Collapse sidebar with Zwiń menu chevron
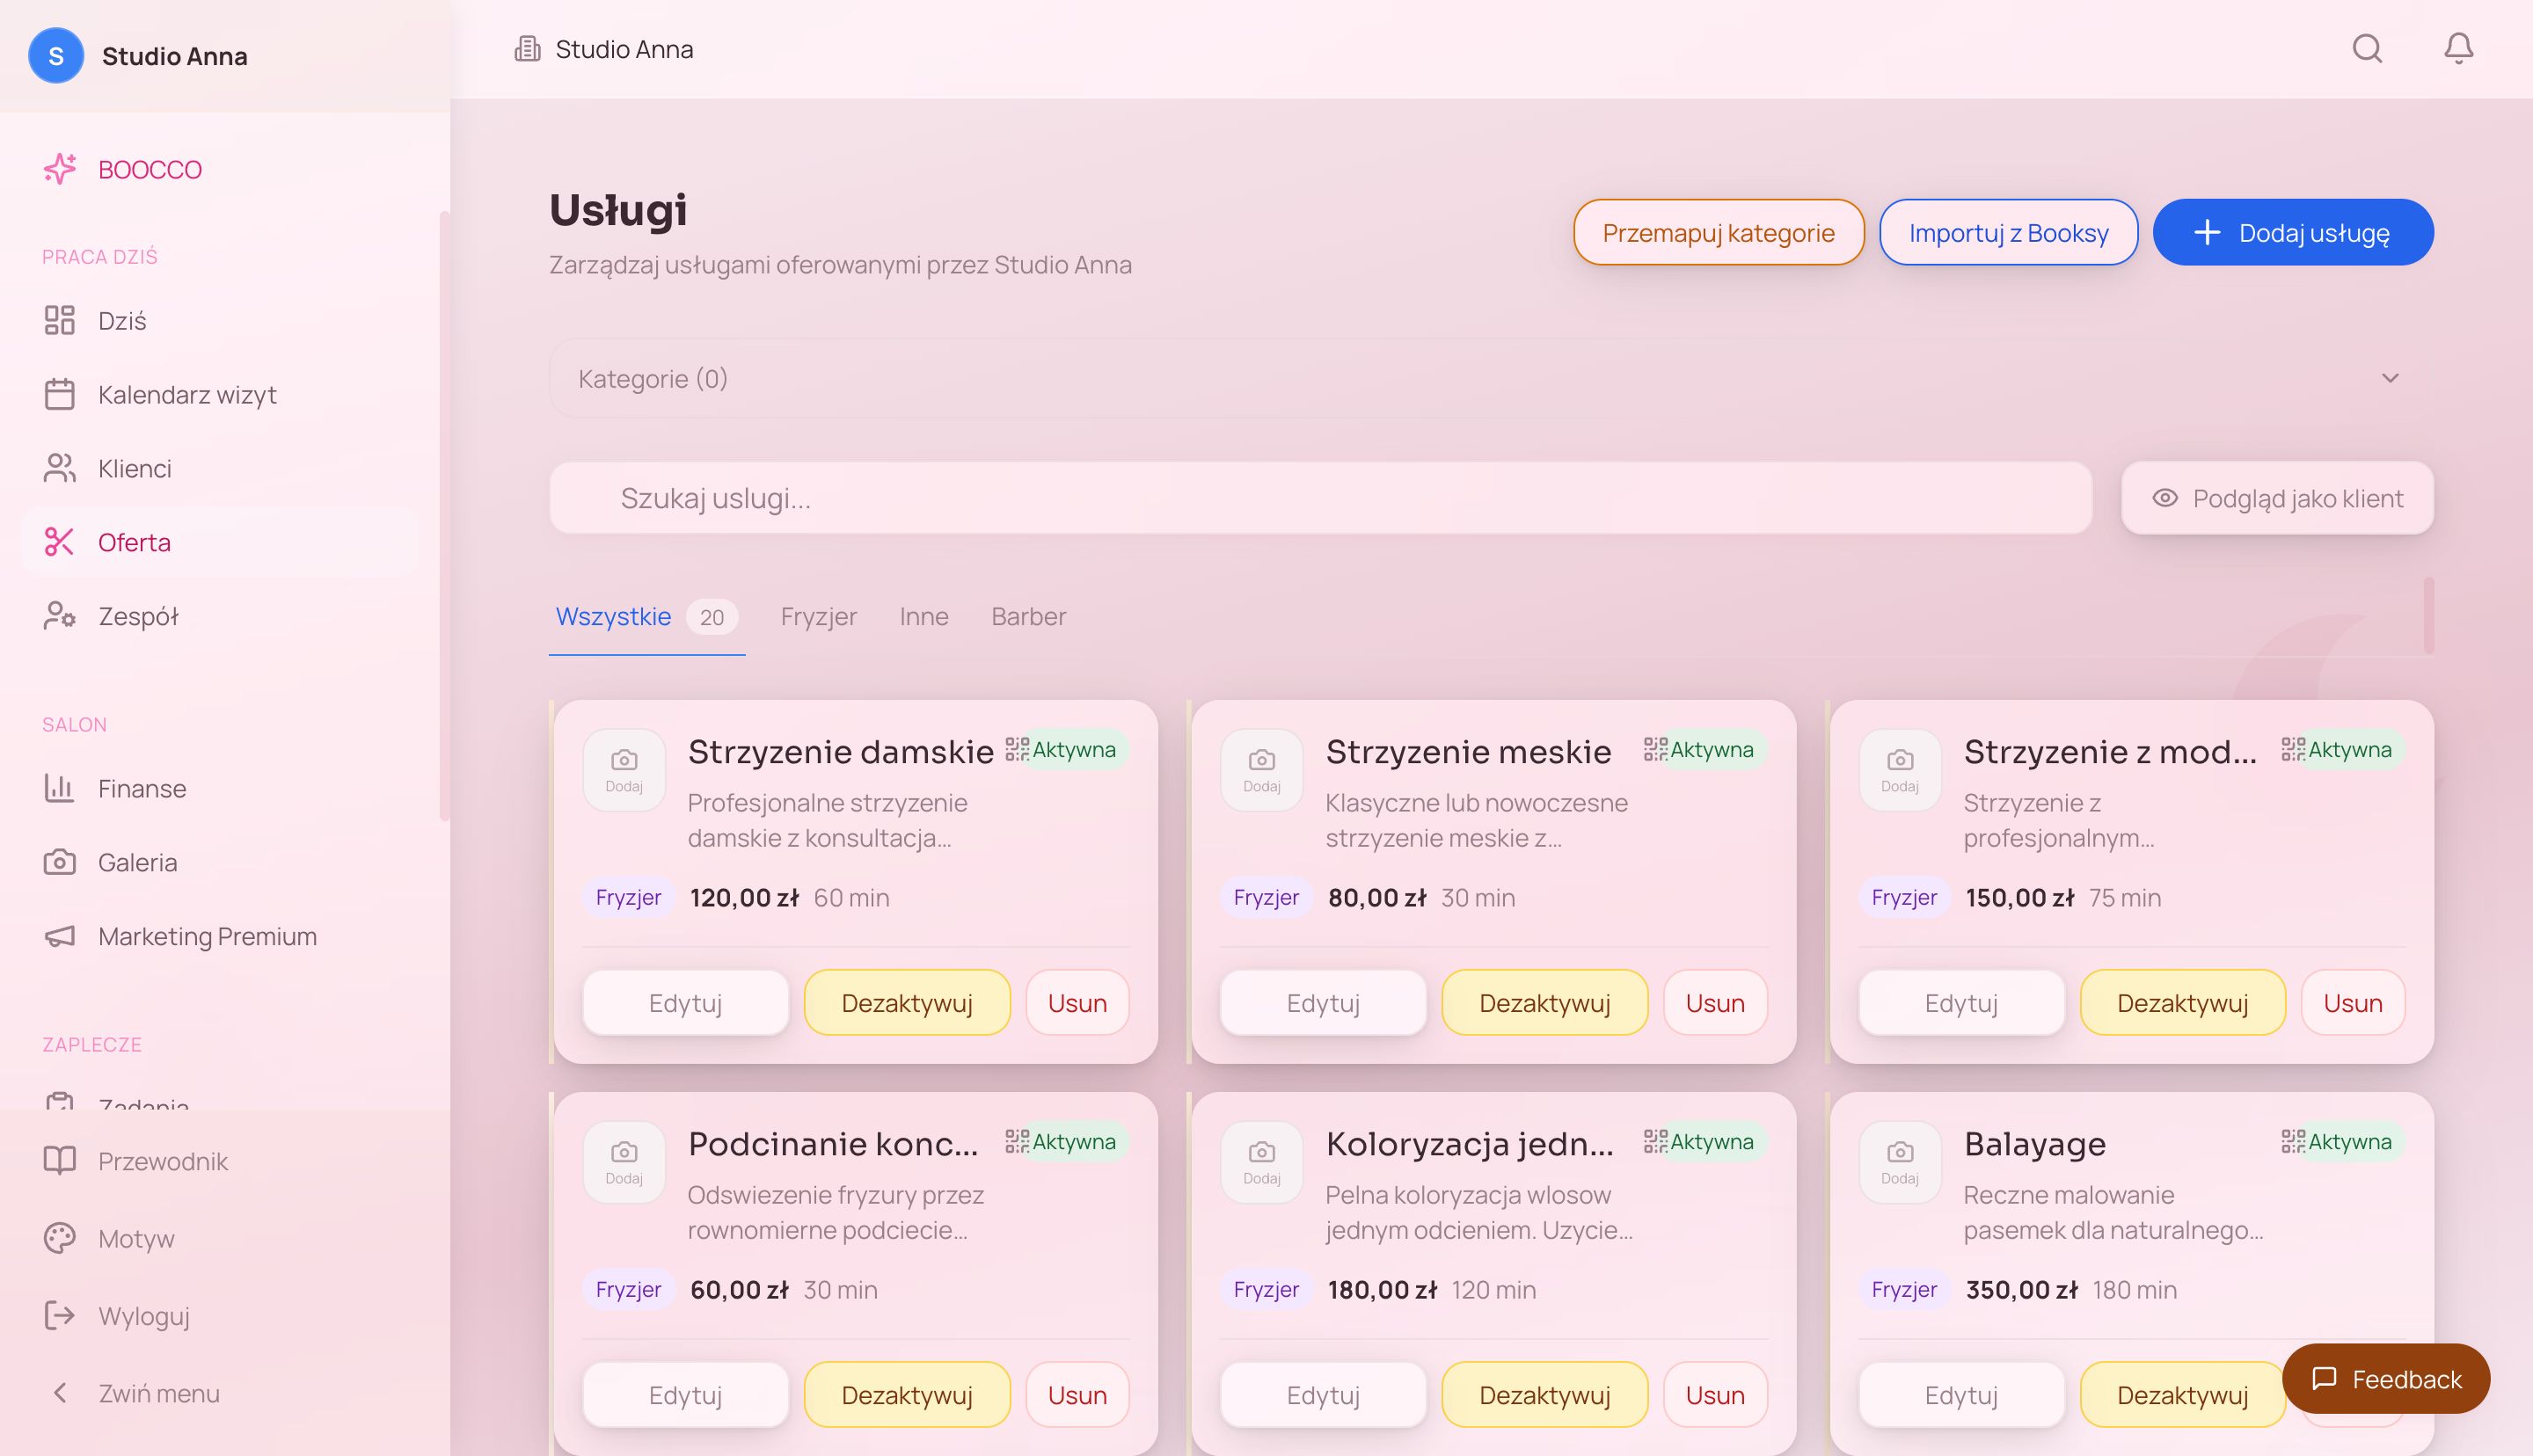The width and height of the screenshot is (2533, 1456). [59, 1393]
